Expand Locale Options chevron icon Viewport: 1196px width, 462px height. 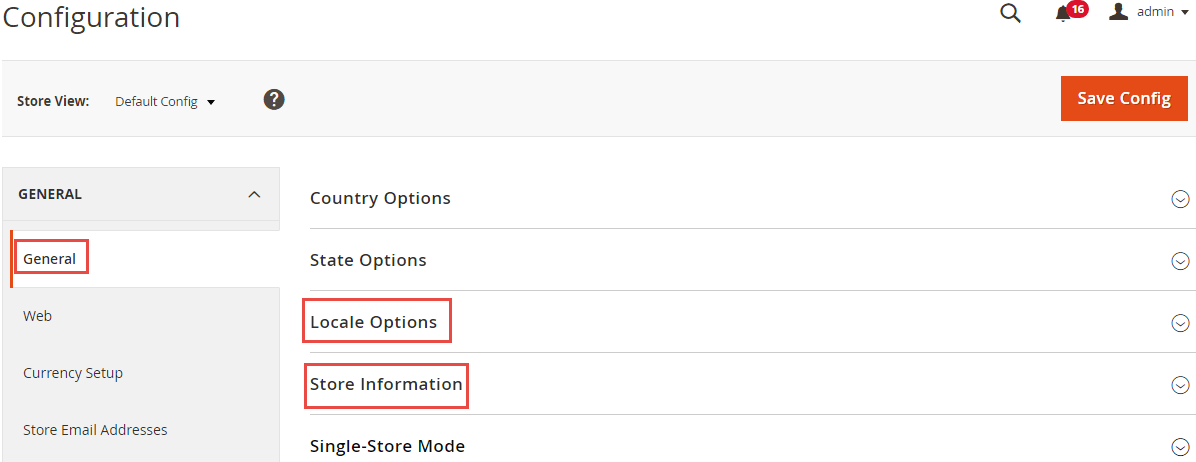point(1180,323)
